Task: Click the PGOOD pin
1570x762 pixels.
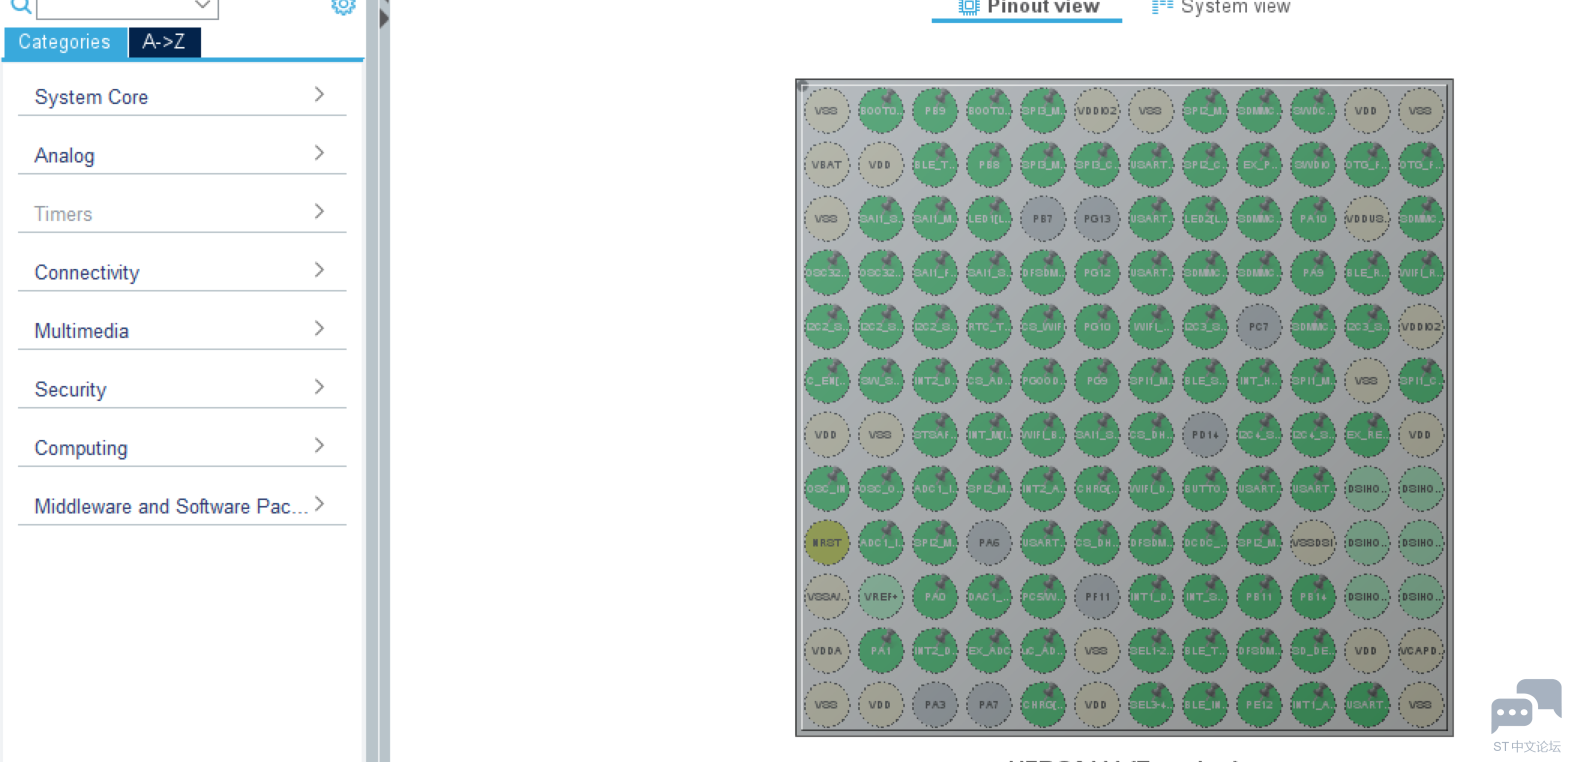Action: tap(1043, 381)
